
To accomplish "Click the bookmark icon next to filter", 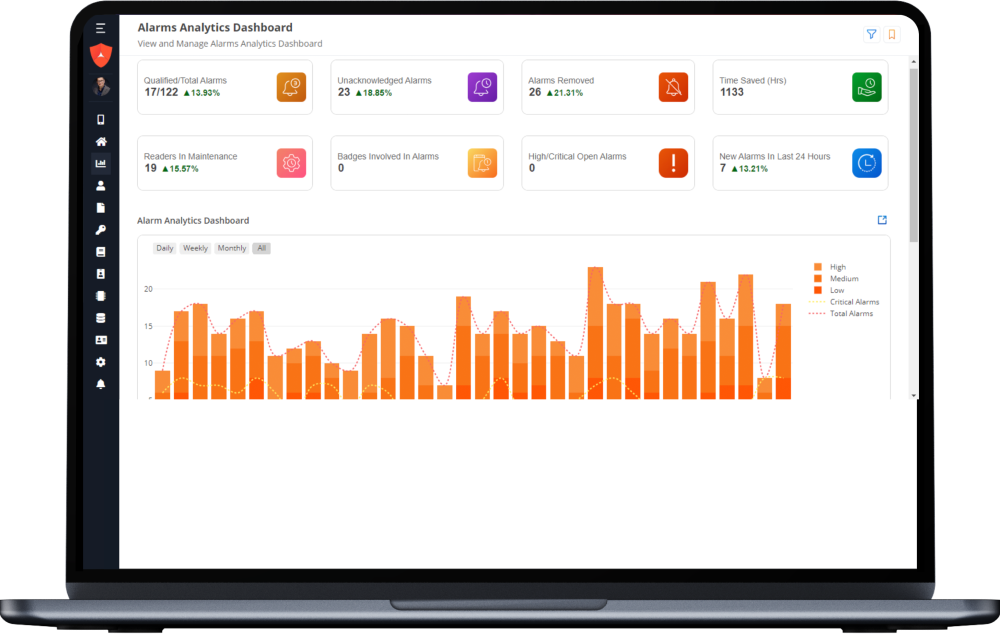I will pos(893,34).
